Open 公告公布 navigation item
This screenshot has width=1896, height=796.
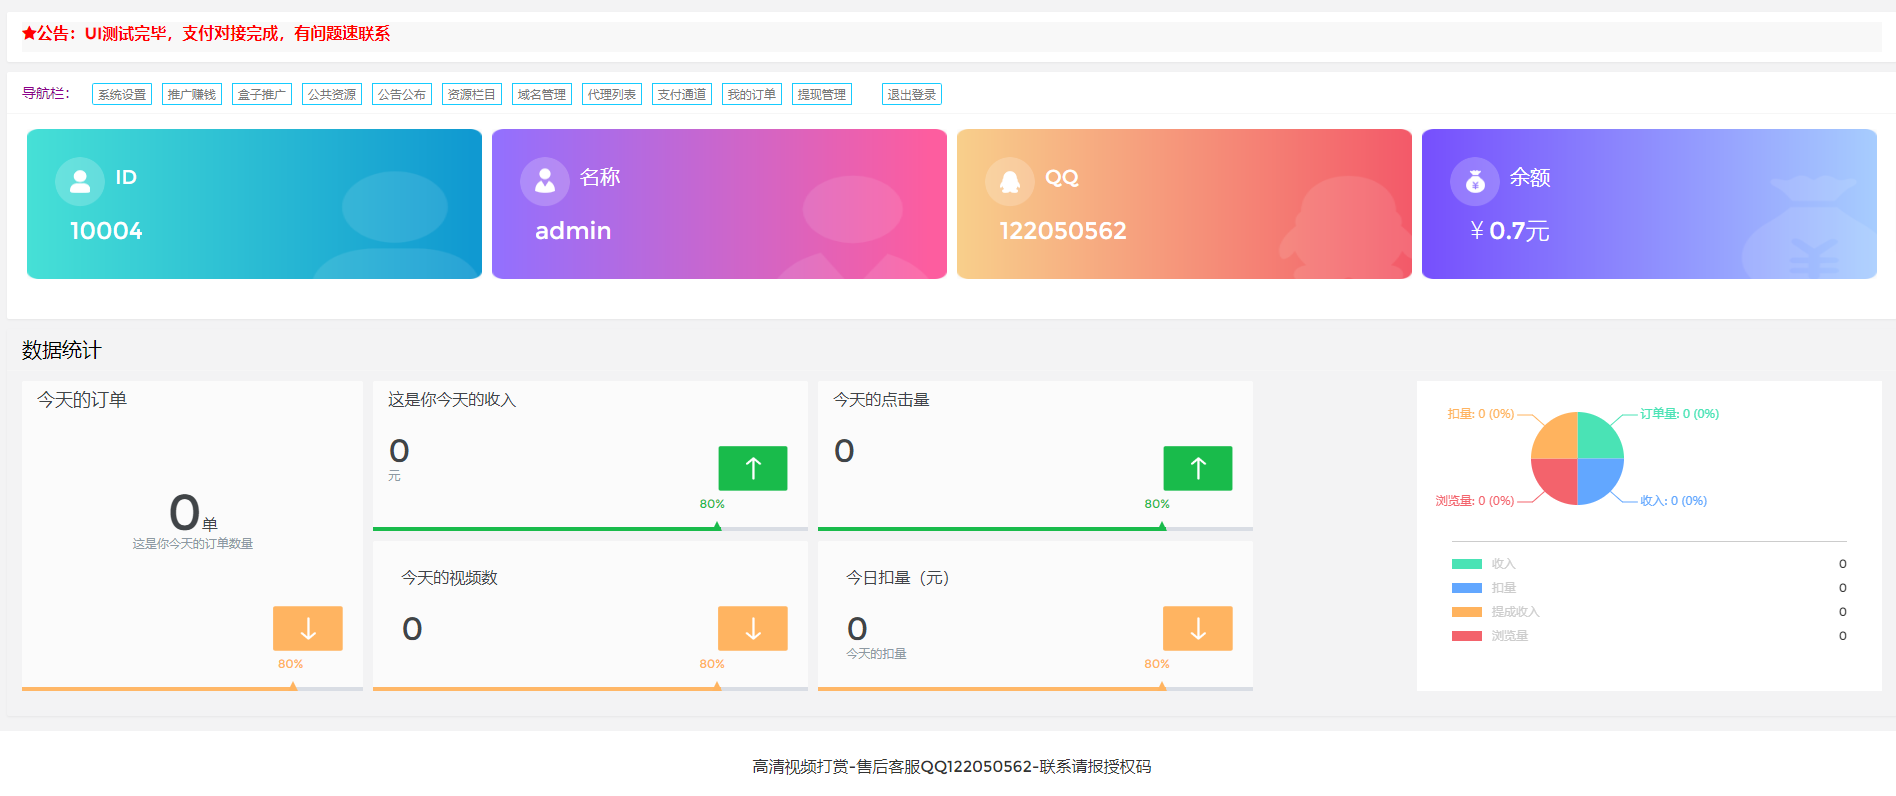coord(402,94)
